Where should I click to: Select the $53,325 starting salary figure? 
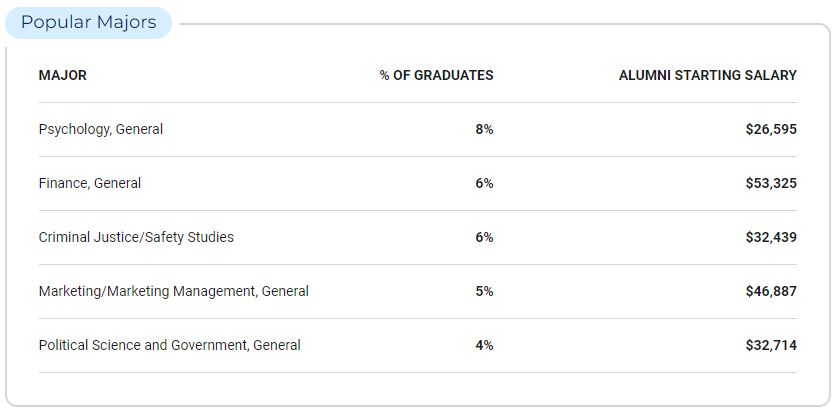[x=771, y=183]
